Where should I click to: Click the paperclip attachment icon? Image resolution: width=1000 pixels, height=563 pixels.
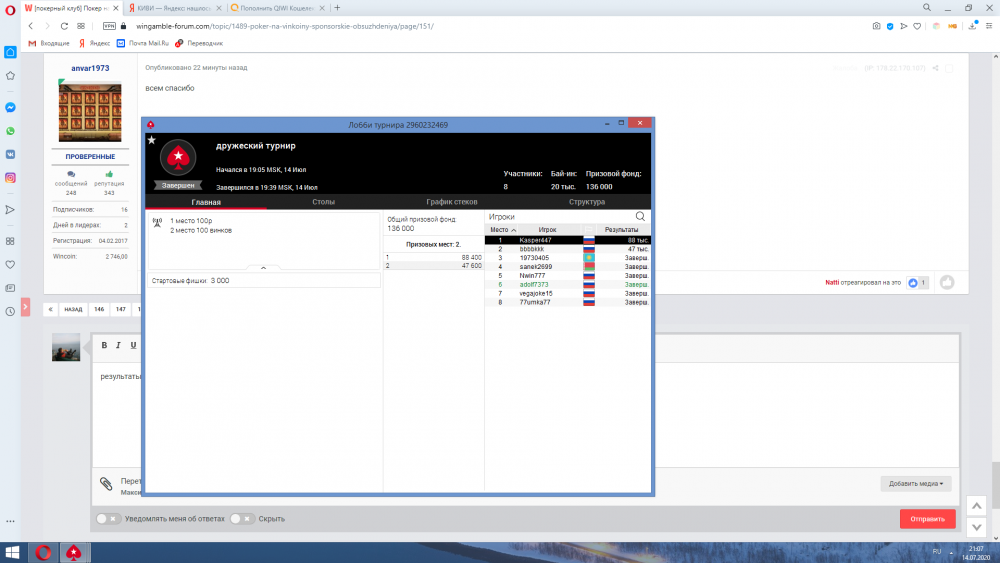tap(106, 484)
